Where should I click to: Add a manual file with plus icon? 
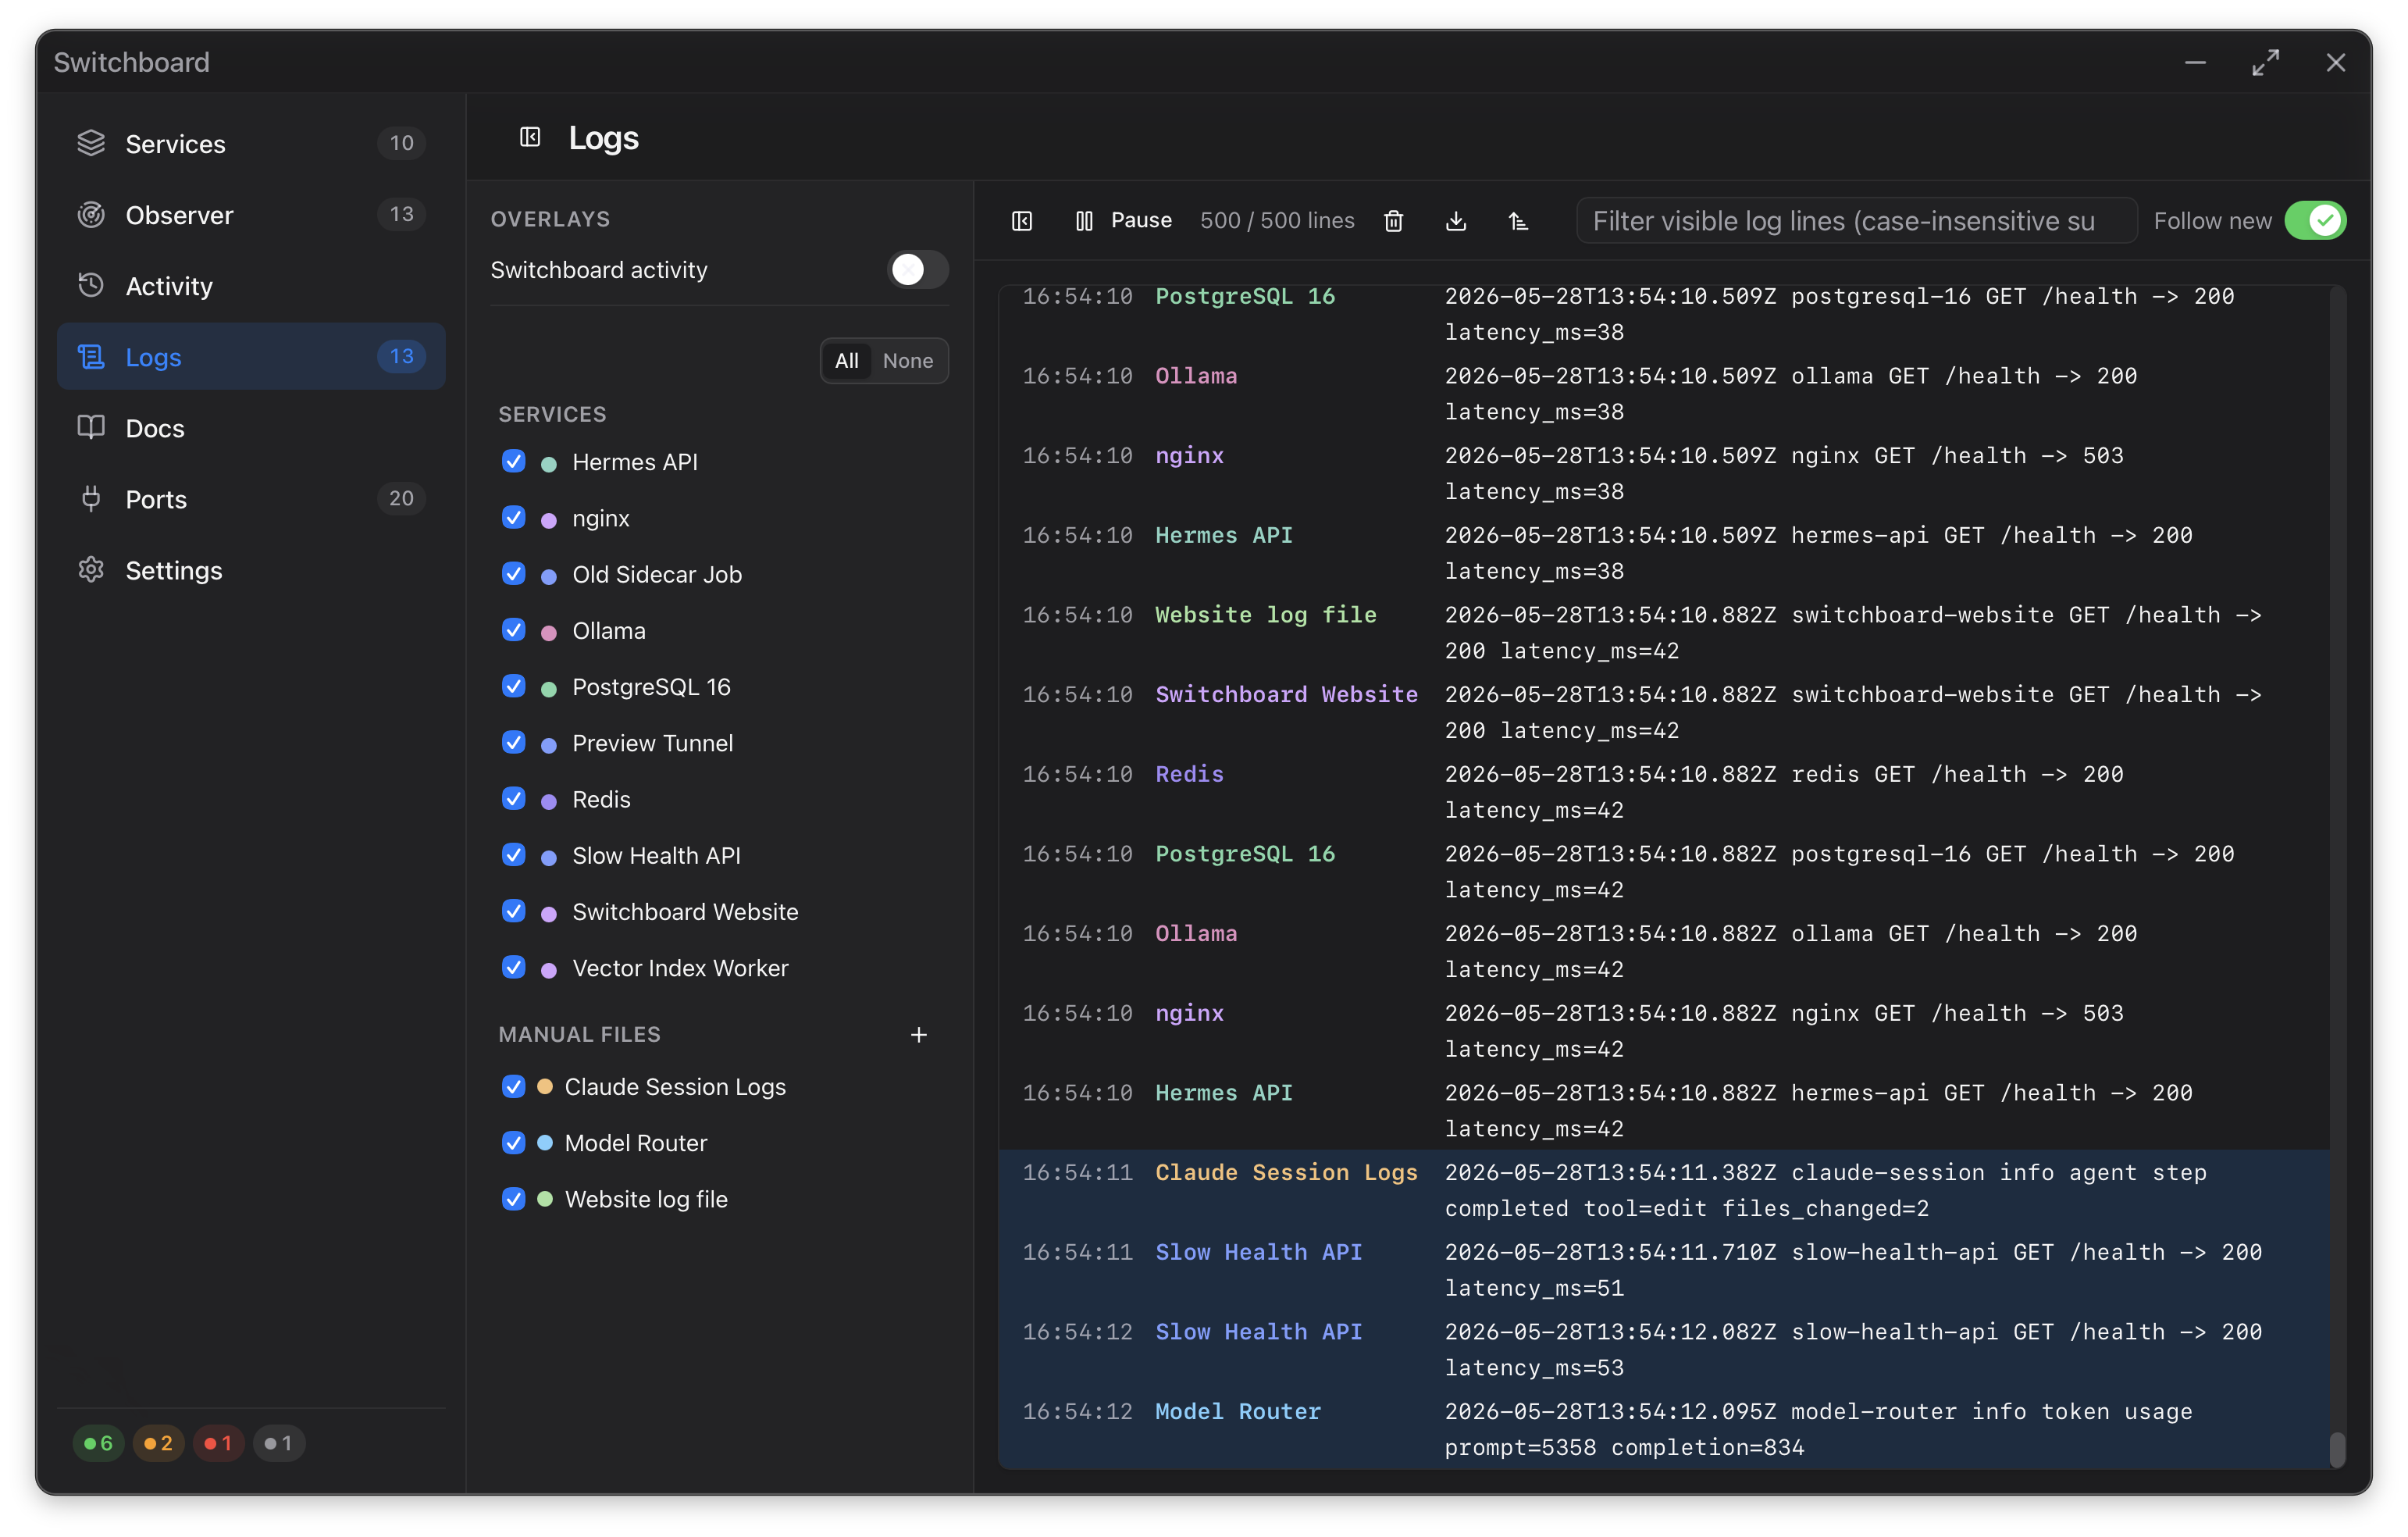[918, 1034]
